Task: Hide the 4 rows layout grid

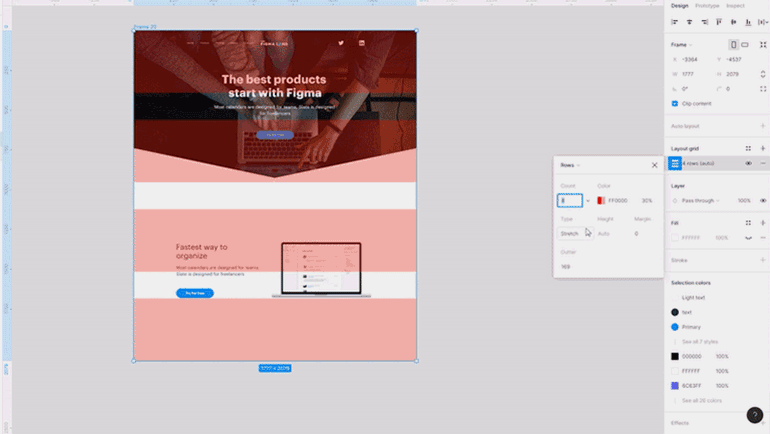Action: click(x=748, y=163)
